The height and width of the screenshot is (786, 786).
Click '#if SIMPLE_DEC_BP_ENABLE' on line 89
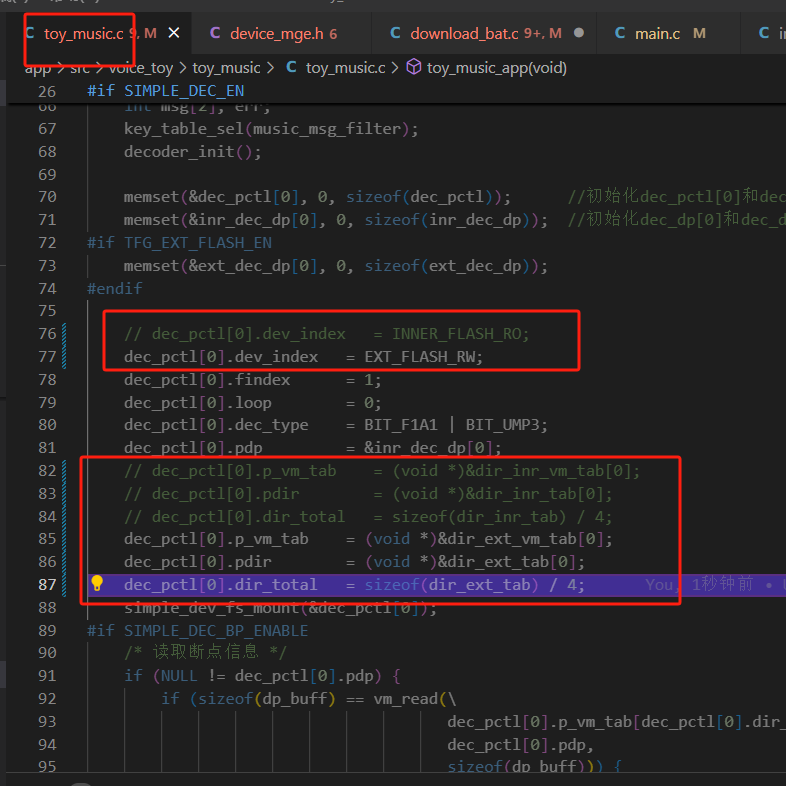click(198, 631)
